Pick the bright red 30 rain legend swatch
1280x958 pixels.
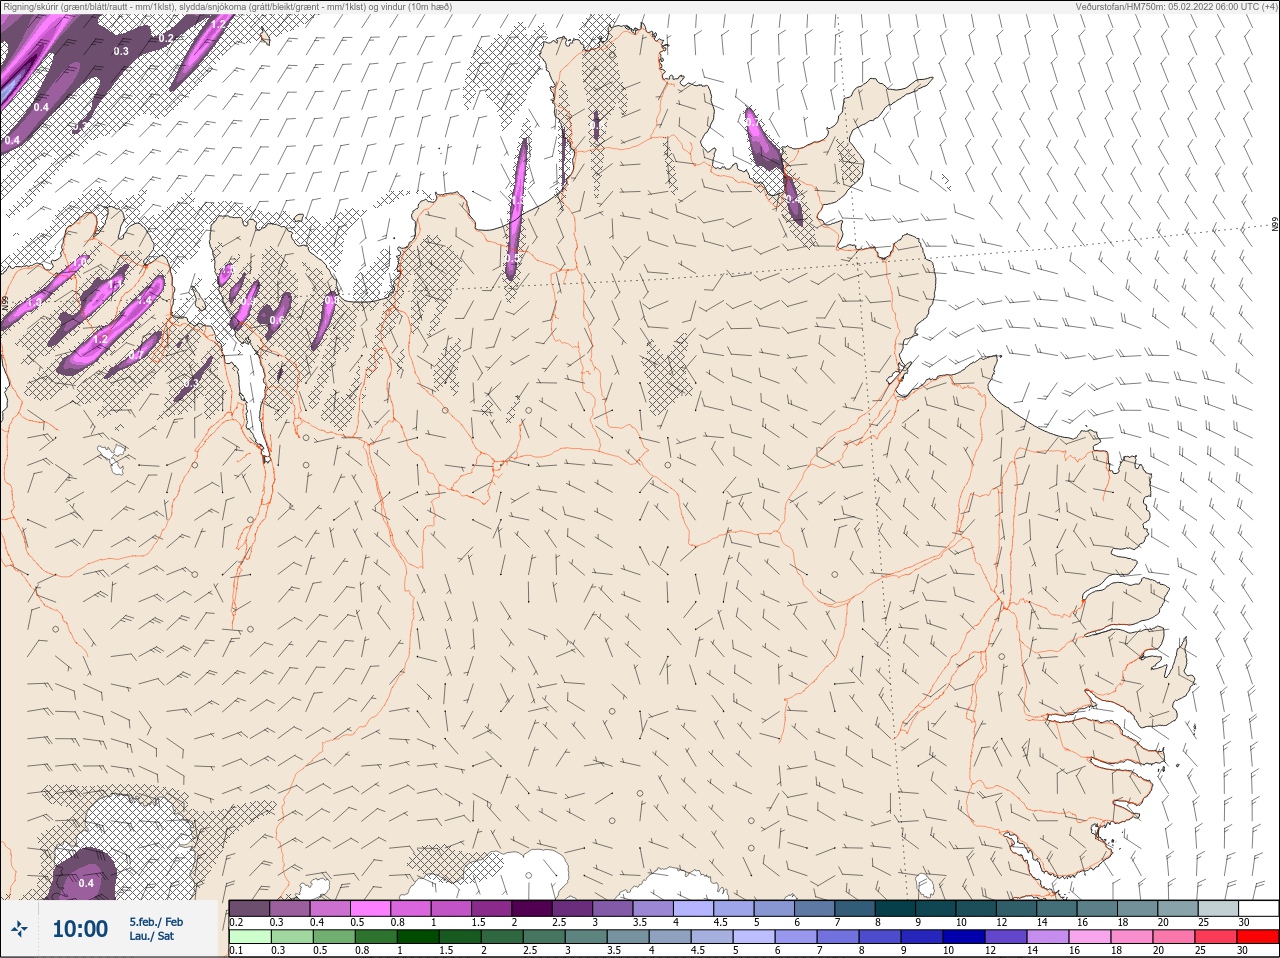coord(1257,937)
